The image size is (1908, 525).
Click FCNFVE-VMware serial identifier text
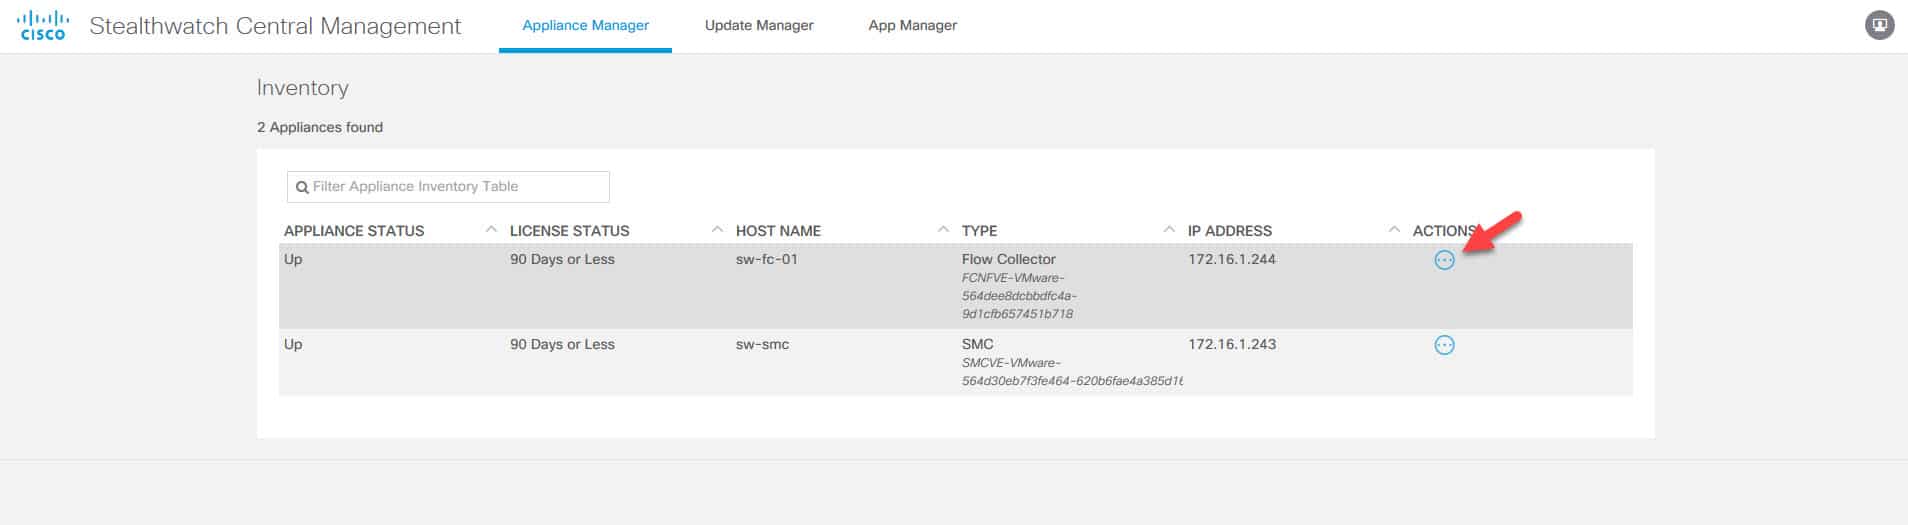tap(1019, 296)
